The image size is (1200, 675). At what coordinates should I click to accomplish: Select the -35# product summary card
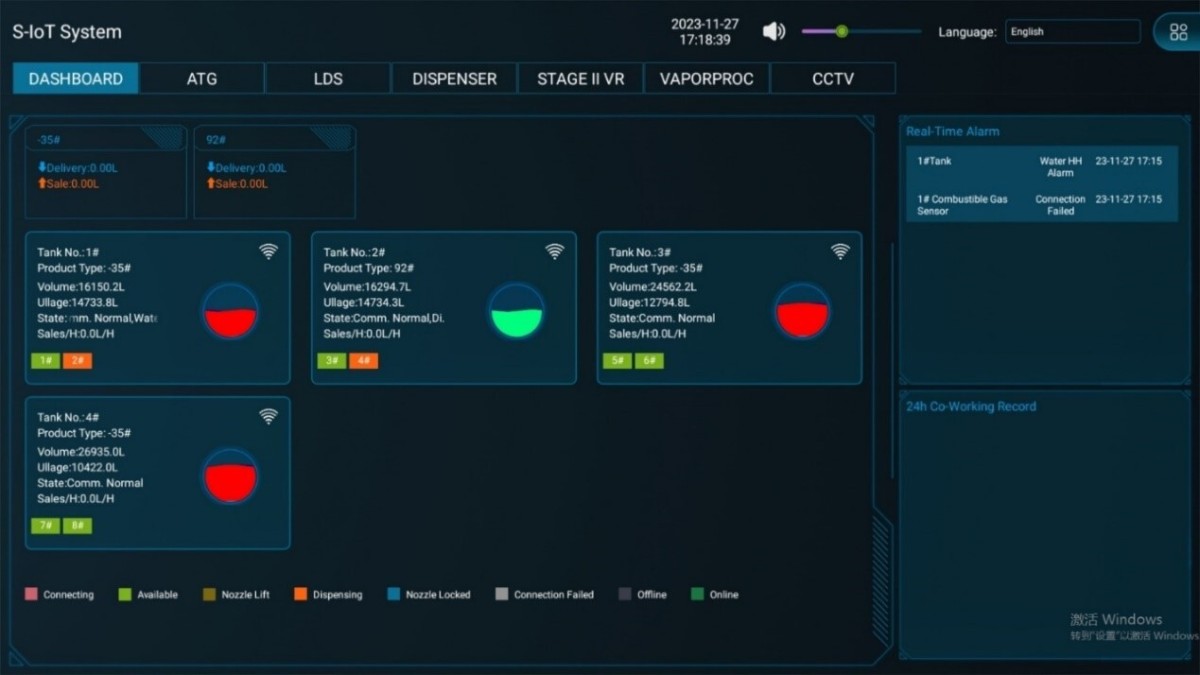pyautogui.click(x=105, y=171)
